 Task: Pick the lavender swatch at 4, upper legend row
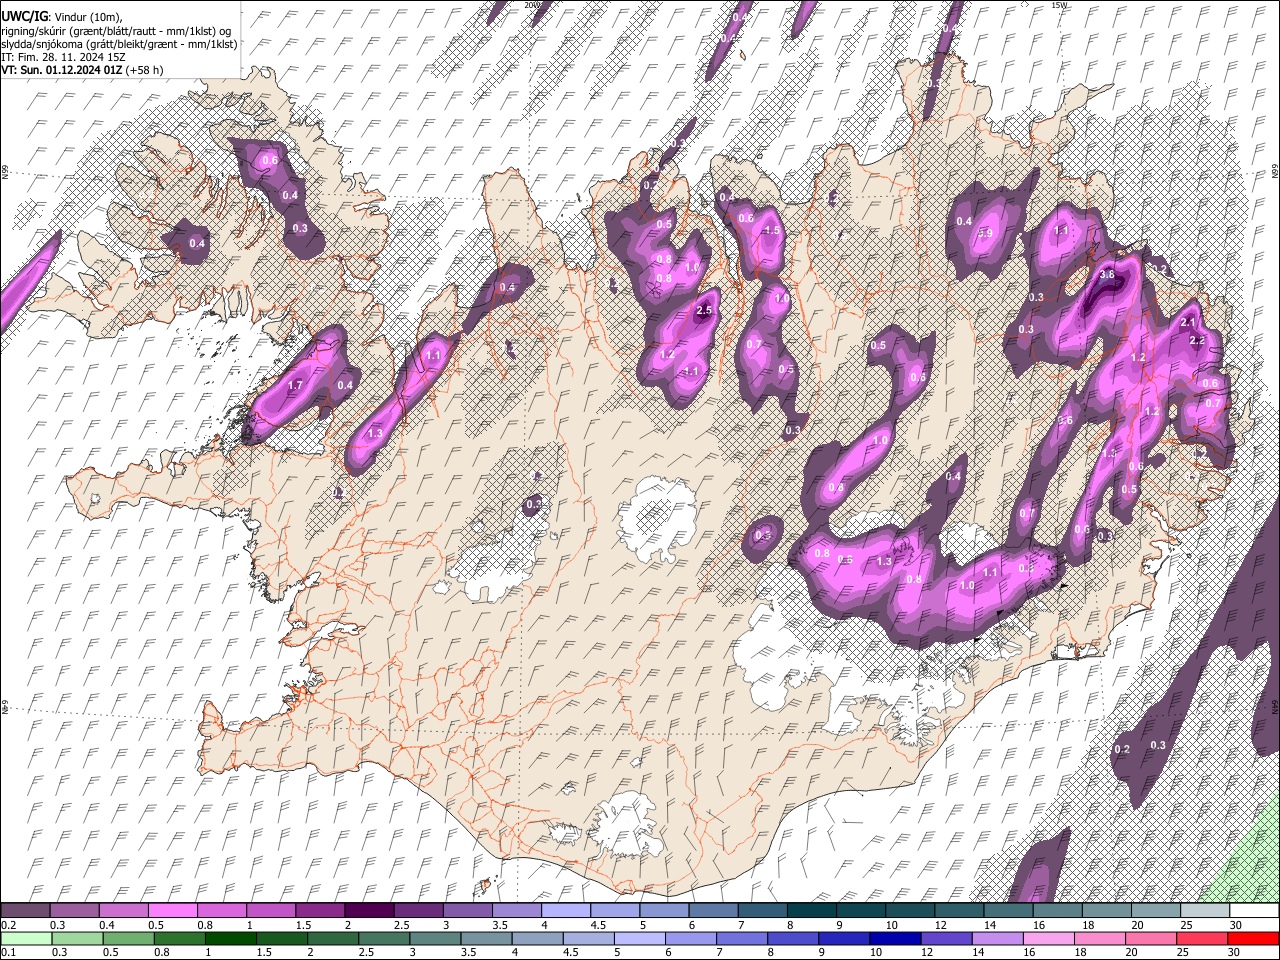(x=566, y=911)
